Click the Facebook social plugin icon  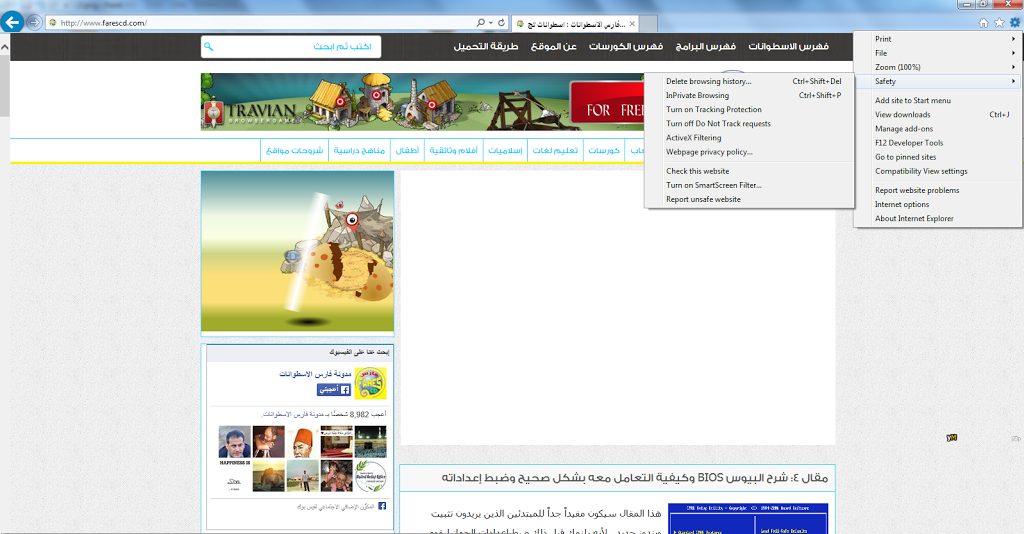coord(382,506)
